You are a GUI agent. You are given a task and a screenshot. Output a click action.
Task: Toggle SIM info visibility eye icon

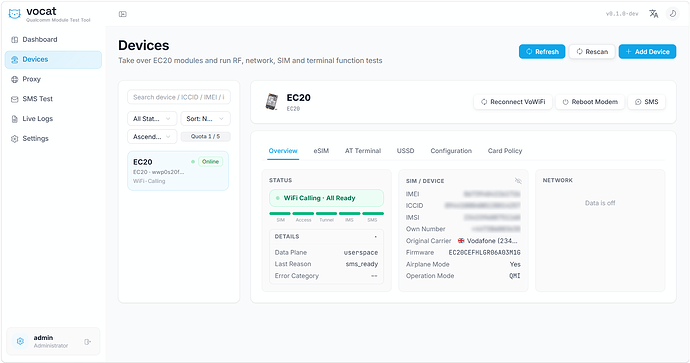point(518,181)
